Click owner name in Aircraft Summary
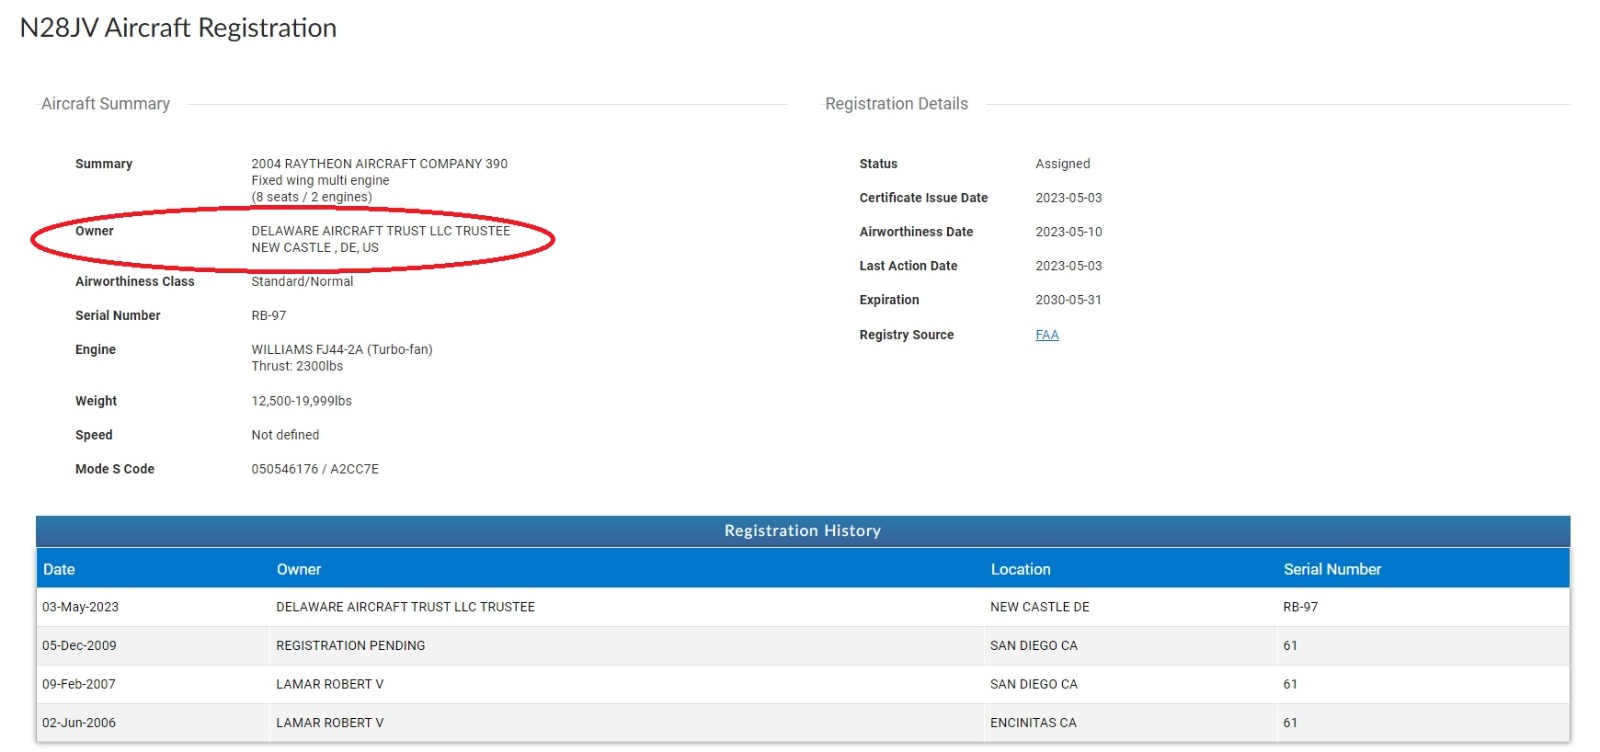 (380, 231)
